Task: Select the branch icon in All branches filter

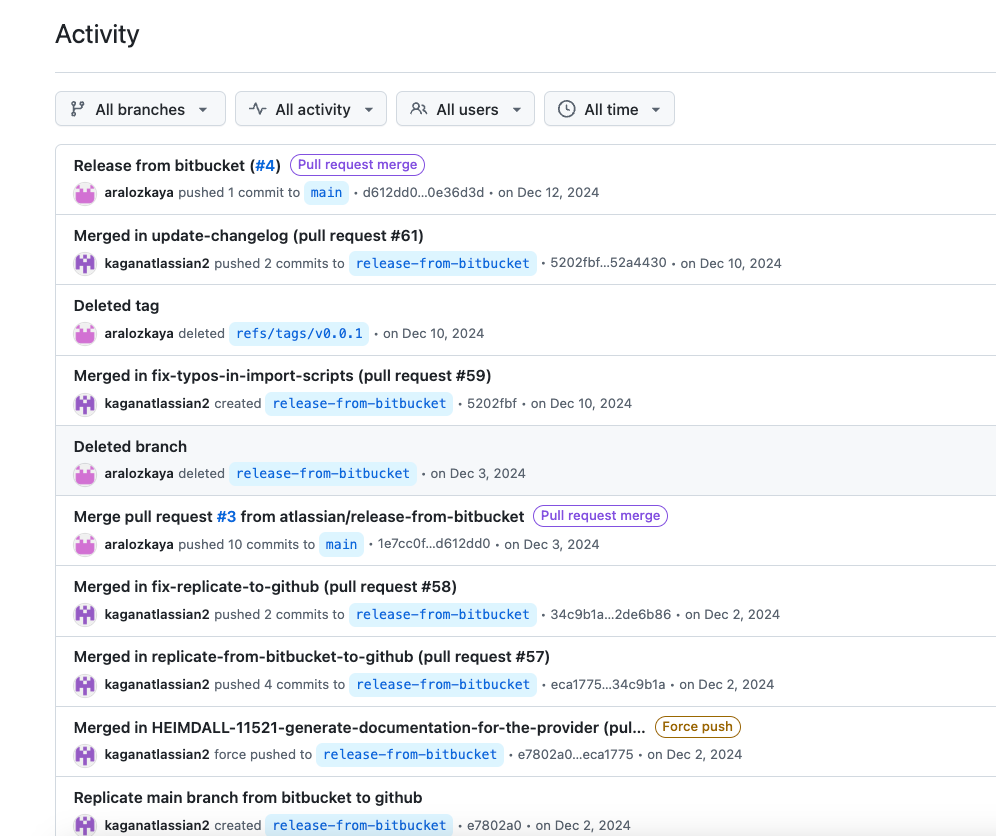Action: click(78, 108)
